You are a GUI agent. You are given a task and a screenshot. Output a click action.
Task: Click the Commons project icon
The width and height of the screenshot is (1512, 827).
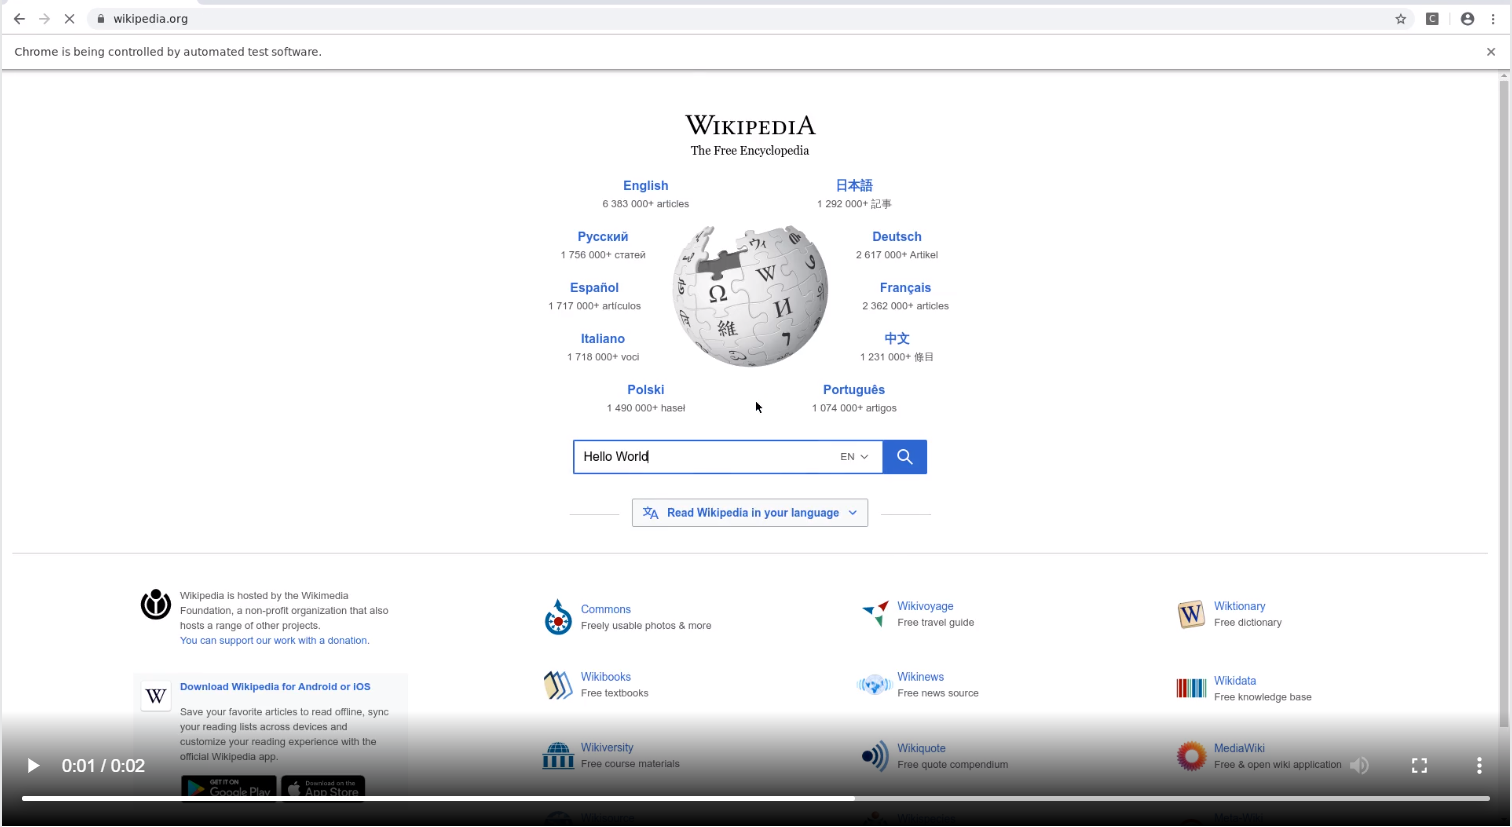(x=557, y=617)
